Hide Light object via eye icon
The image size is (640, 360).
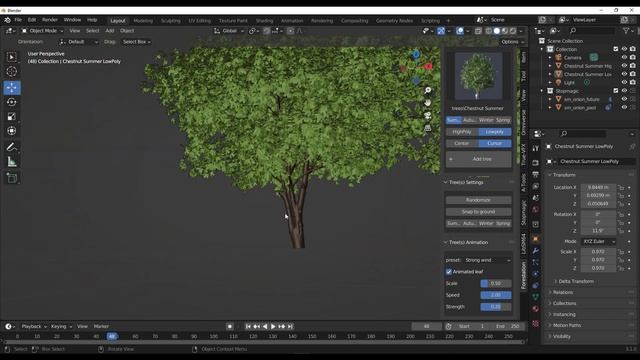click(x=624, y=82)
